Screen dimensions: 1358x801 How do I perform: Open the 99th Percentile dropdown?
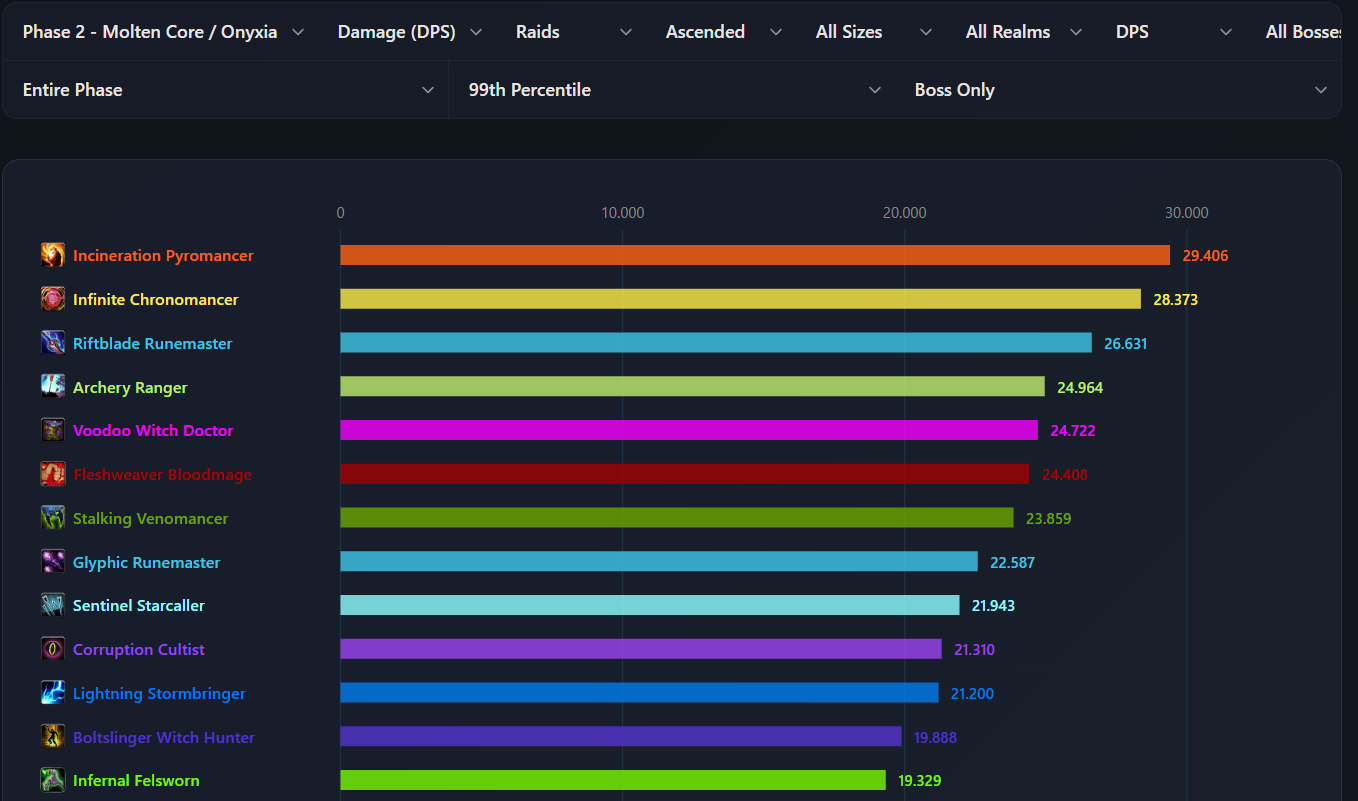[675, 90]
